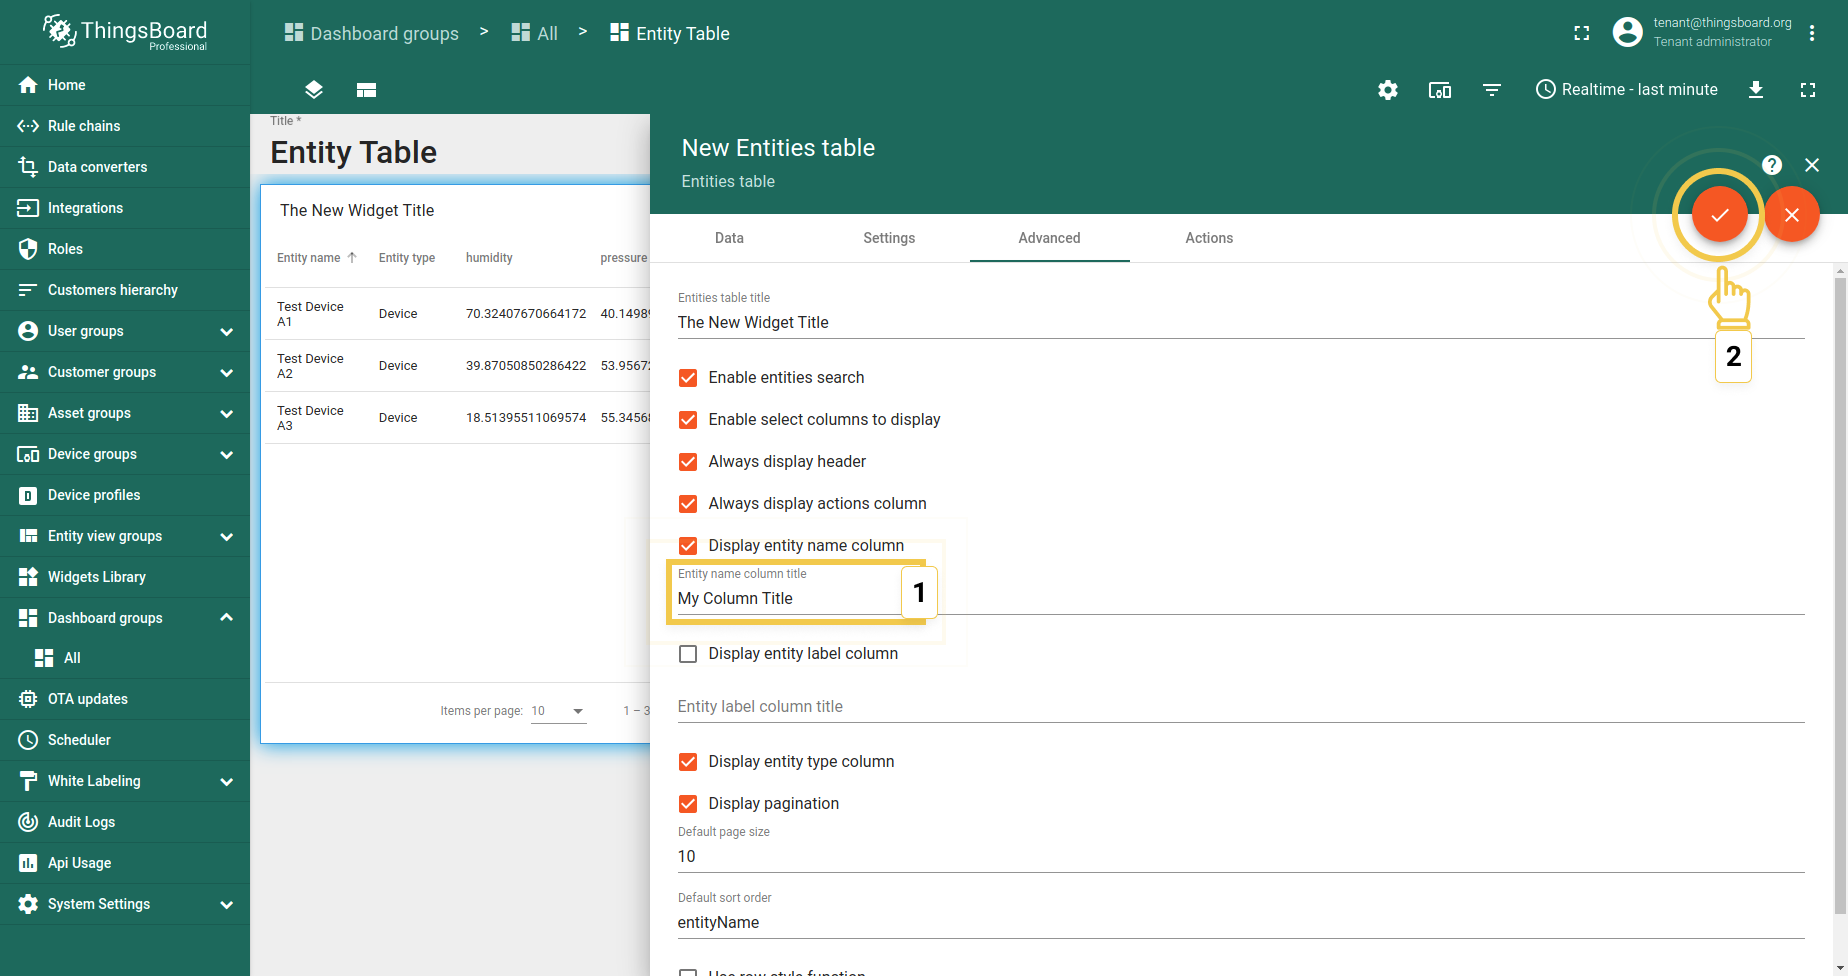Open Customers hierarchy
The image size is (1848, 976).
pos(125,290)
